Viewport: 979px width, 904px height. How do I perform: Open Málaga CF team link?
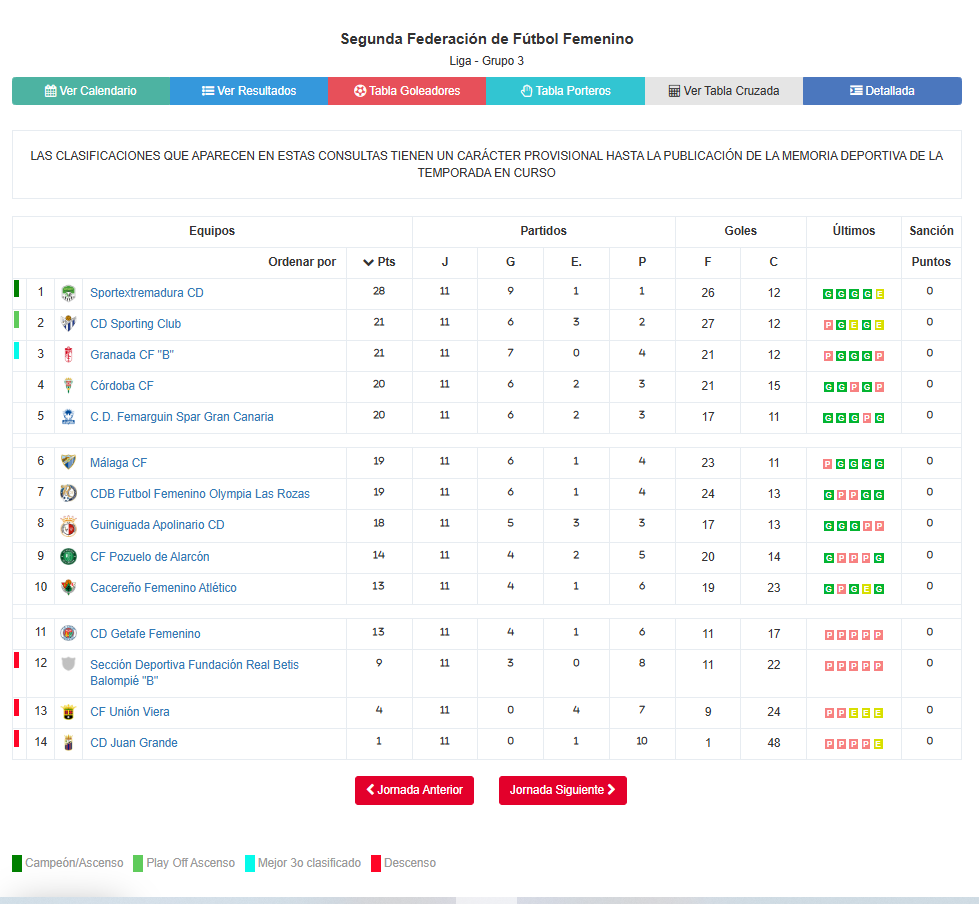tap(119, 463)
